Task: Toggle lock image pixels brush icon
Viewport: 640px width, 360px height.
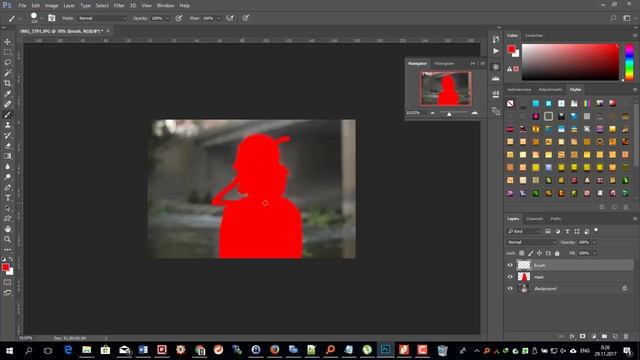Action: (531, 253)
